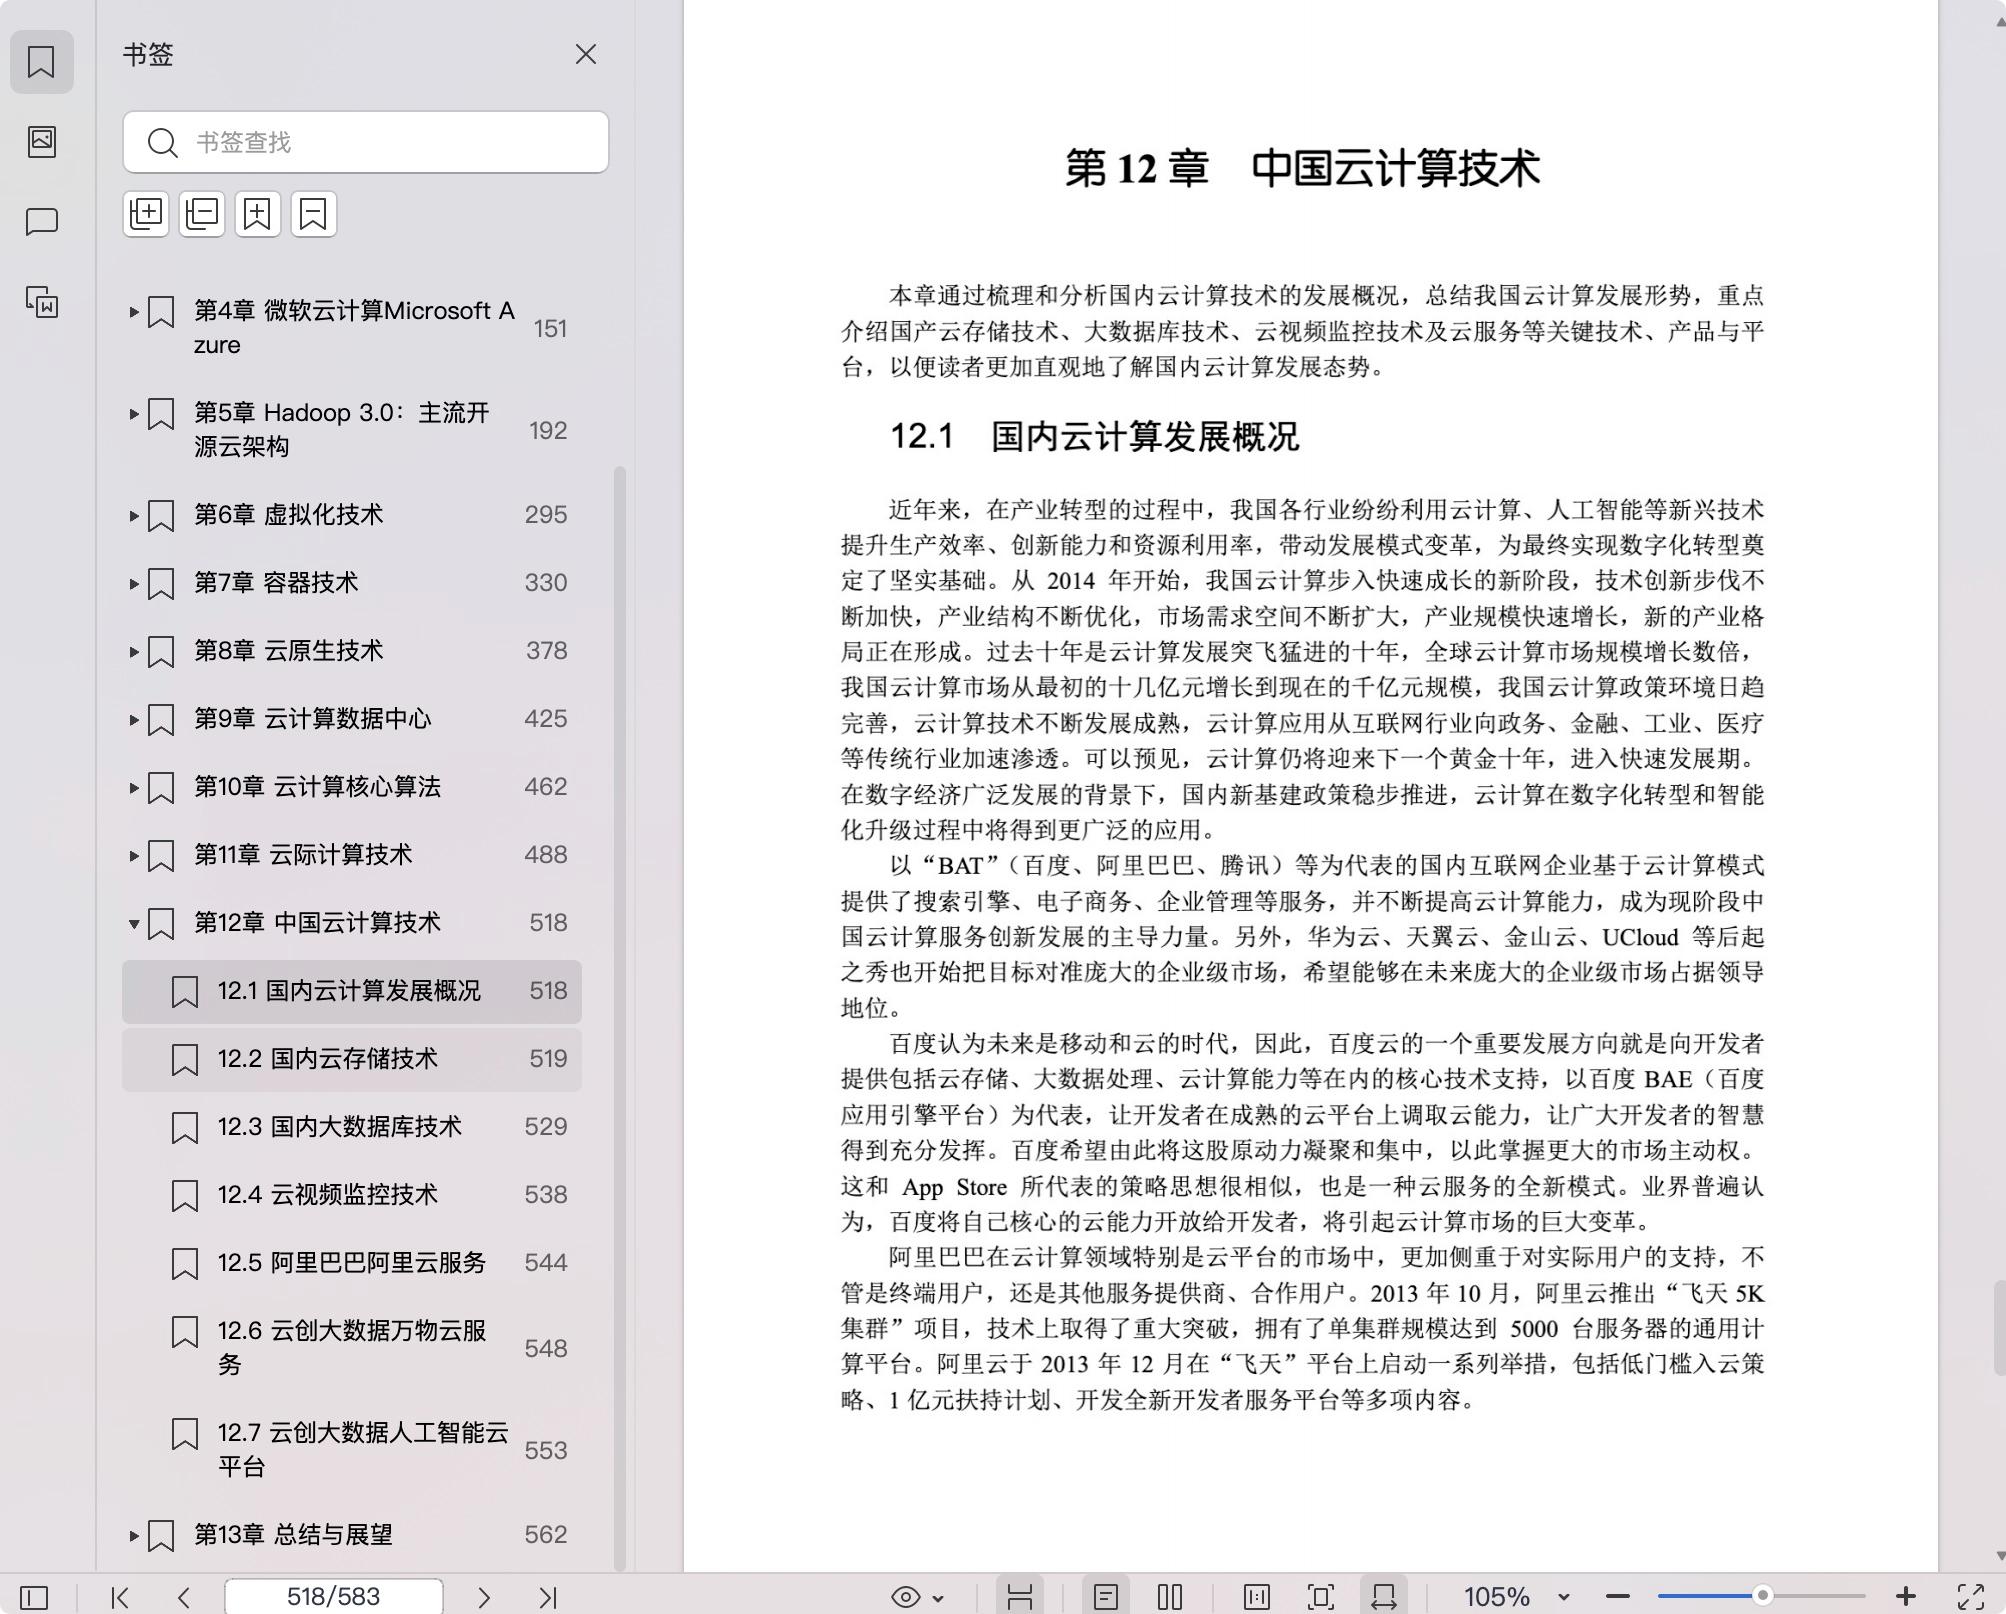Go to previous page
Screen dimensions: 2006x1614
(184, 1597)
